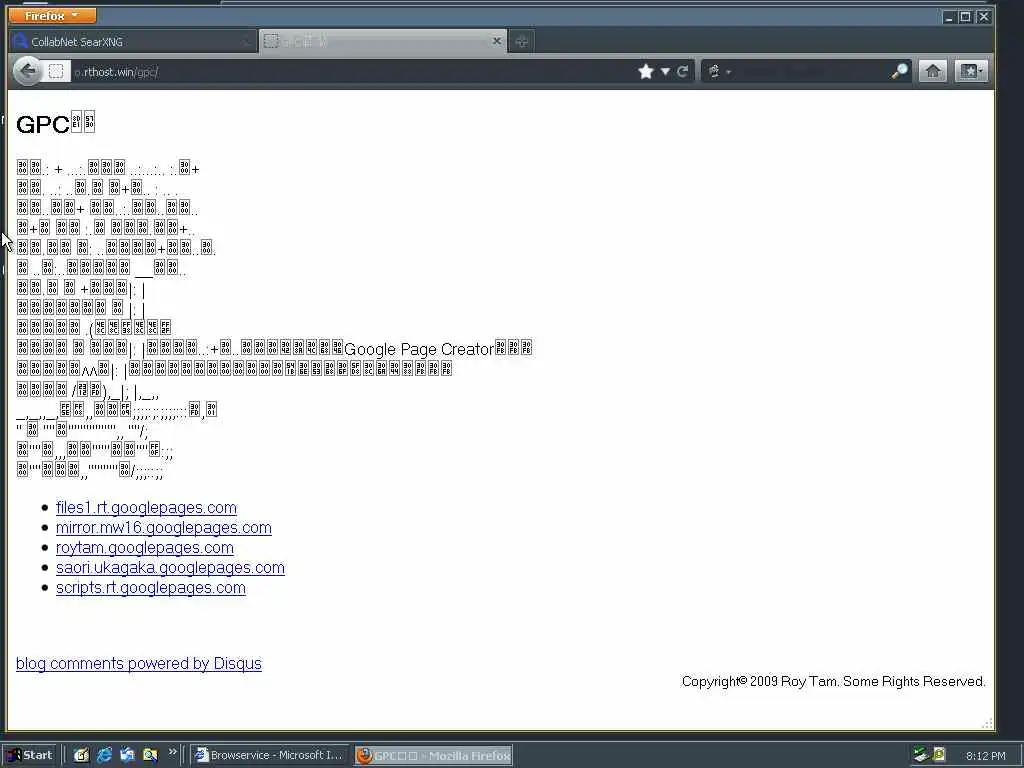This screenshot has width=1024, height=768.
Task: Maximize the Firefox window
Action: click(x=965, y=17)
